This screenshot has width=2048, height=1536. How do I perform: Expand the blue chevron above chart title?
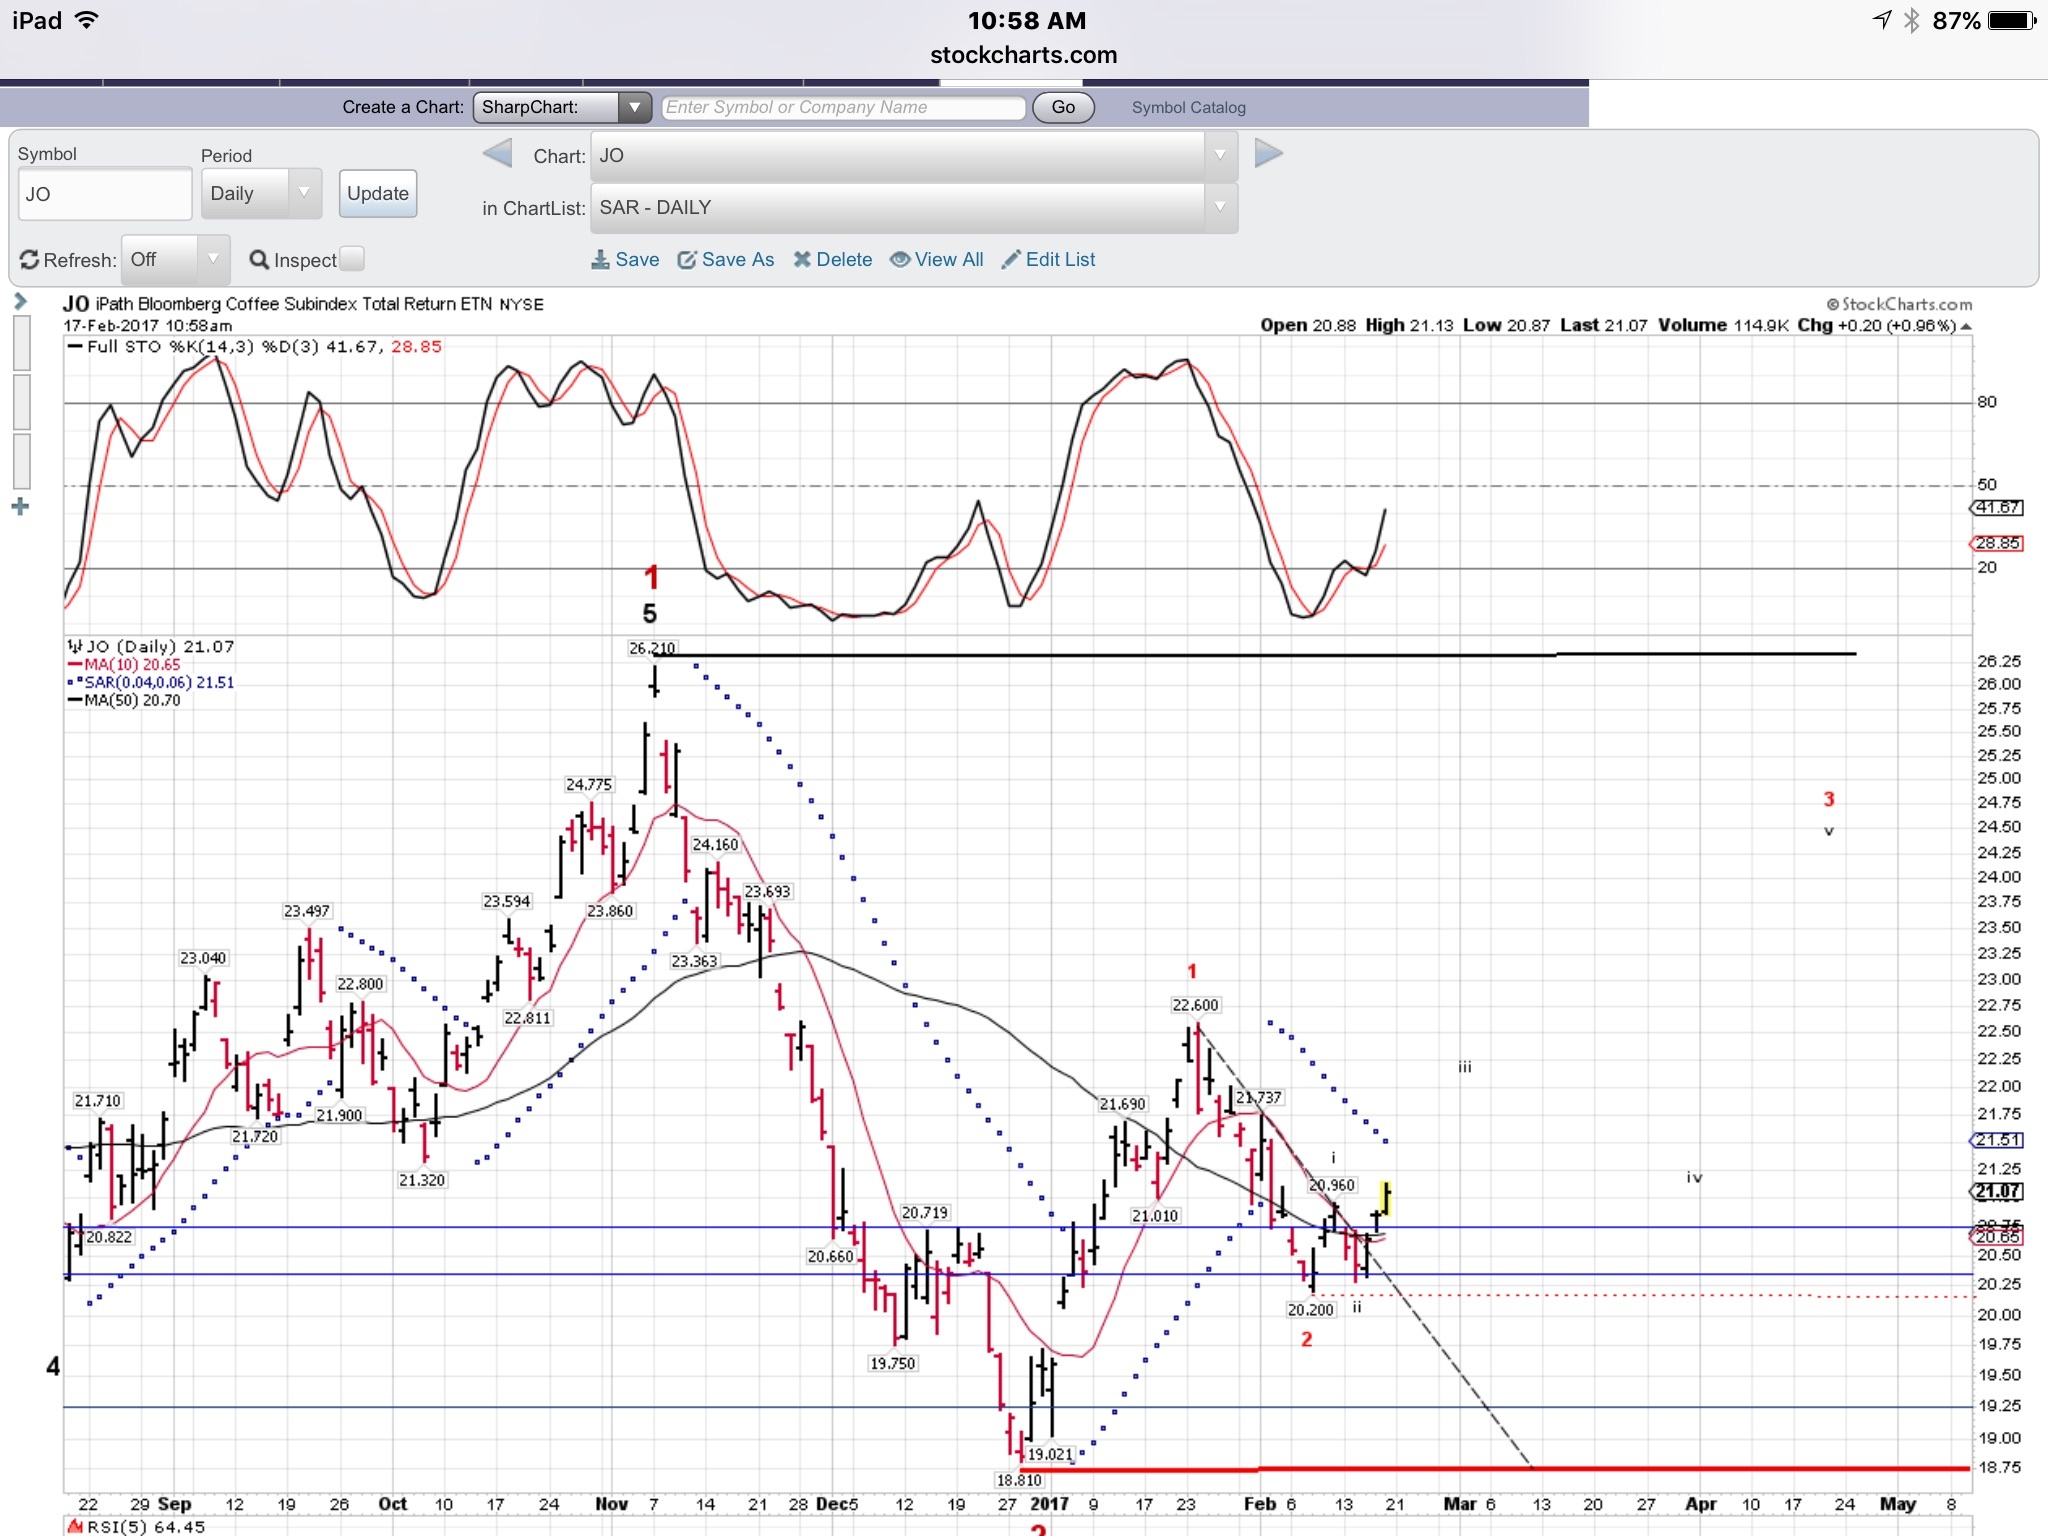tap(20, 301)
